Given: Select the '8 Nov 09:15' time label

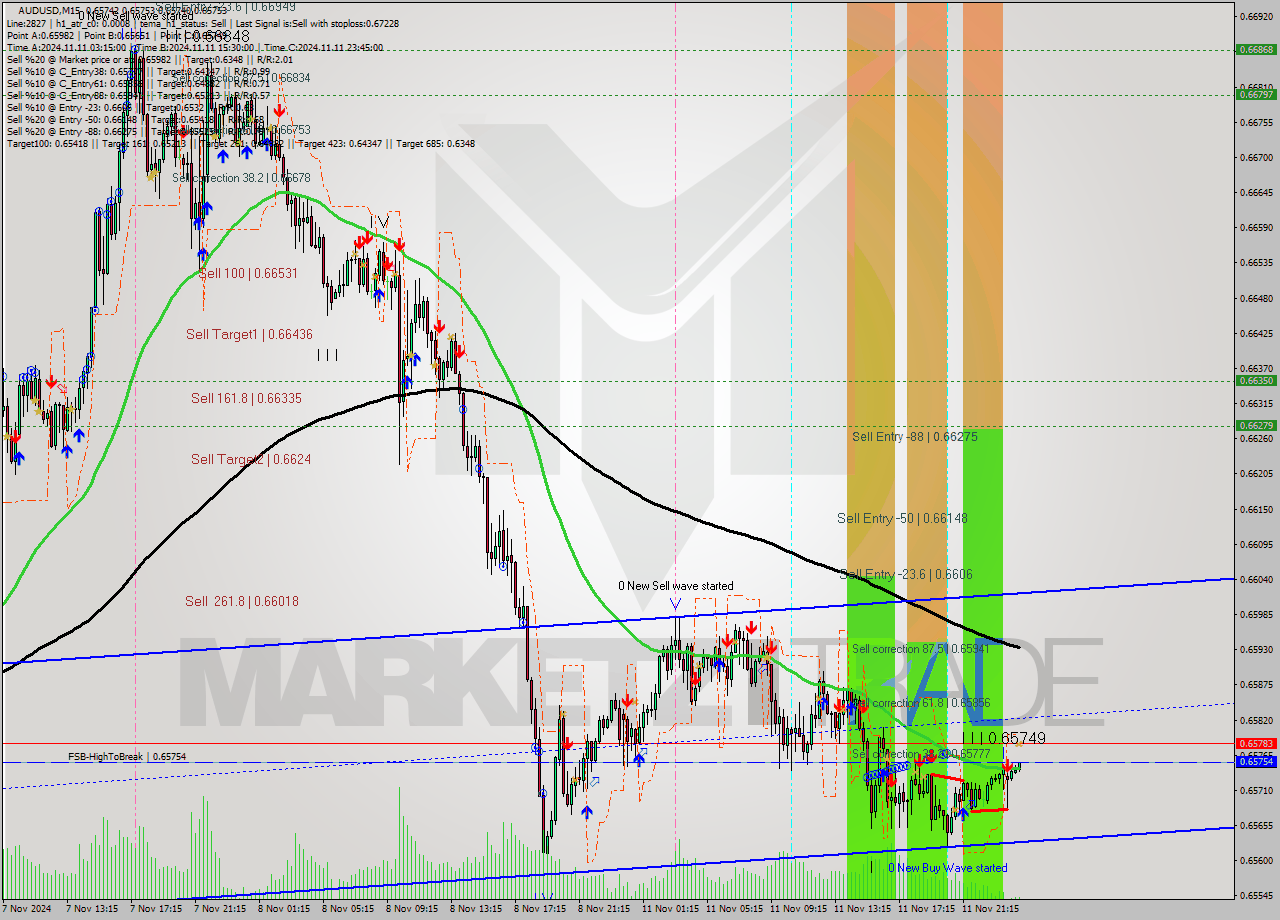Looking at the screenshot, I should pyautogui.click(x=413, y=909).
